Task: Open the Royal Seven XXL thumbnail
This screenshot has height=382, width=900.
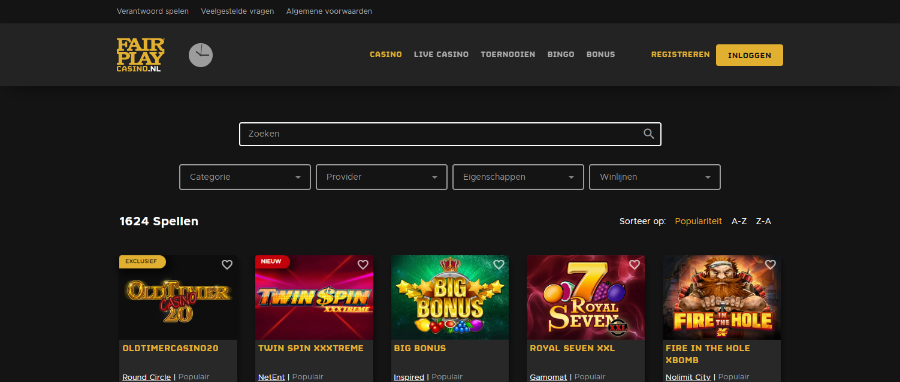Action: click(586, 298)
